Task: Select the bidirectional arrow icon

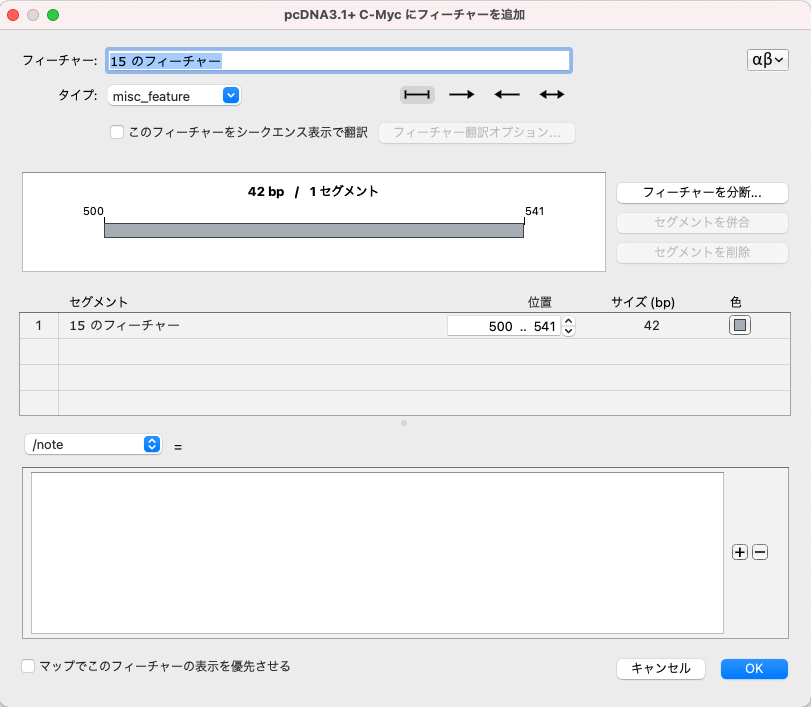Action: [551, 94]
